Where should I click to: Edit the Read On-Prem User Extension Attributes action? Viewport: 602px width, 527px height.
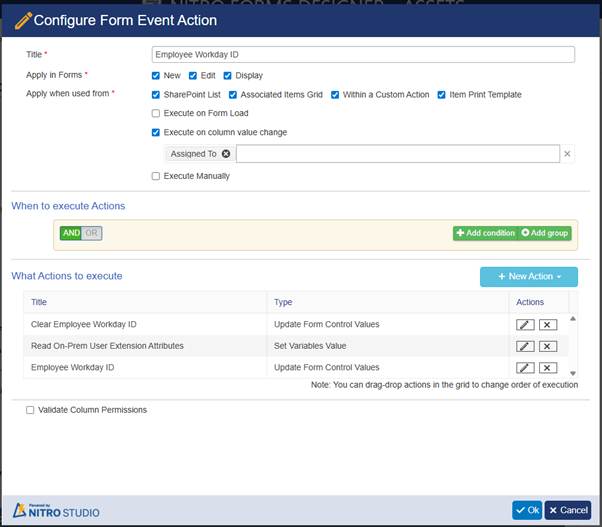coord(526,346)
